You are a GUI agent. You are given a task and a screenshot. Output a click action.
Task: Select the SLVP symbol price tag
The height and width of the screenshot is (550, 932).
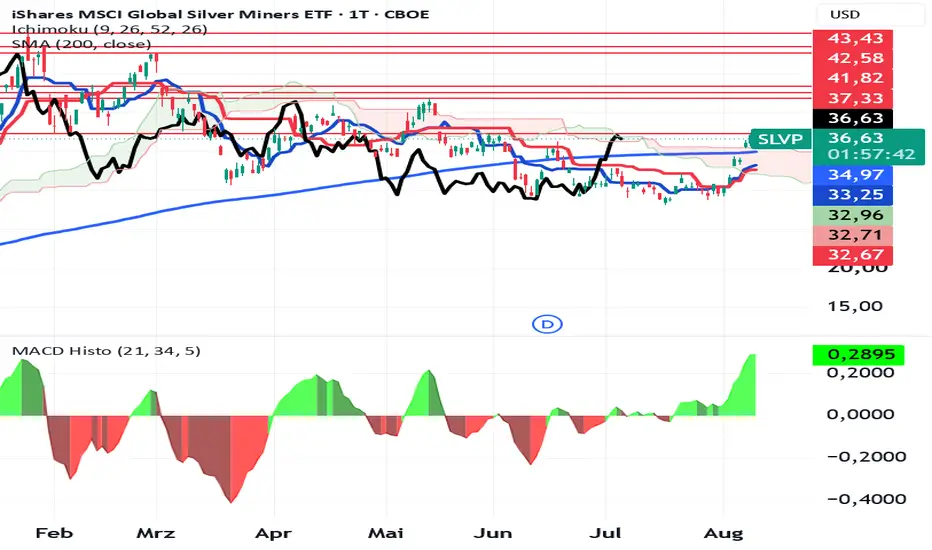click(780, 139)
